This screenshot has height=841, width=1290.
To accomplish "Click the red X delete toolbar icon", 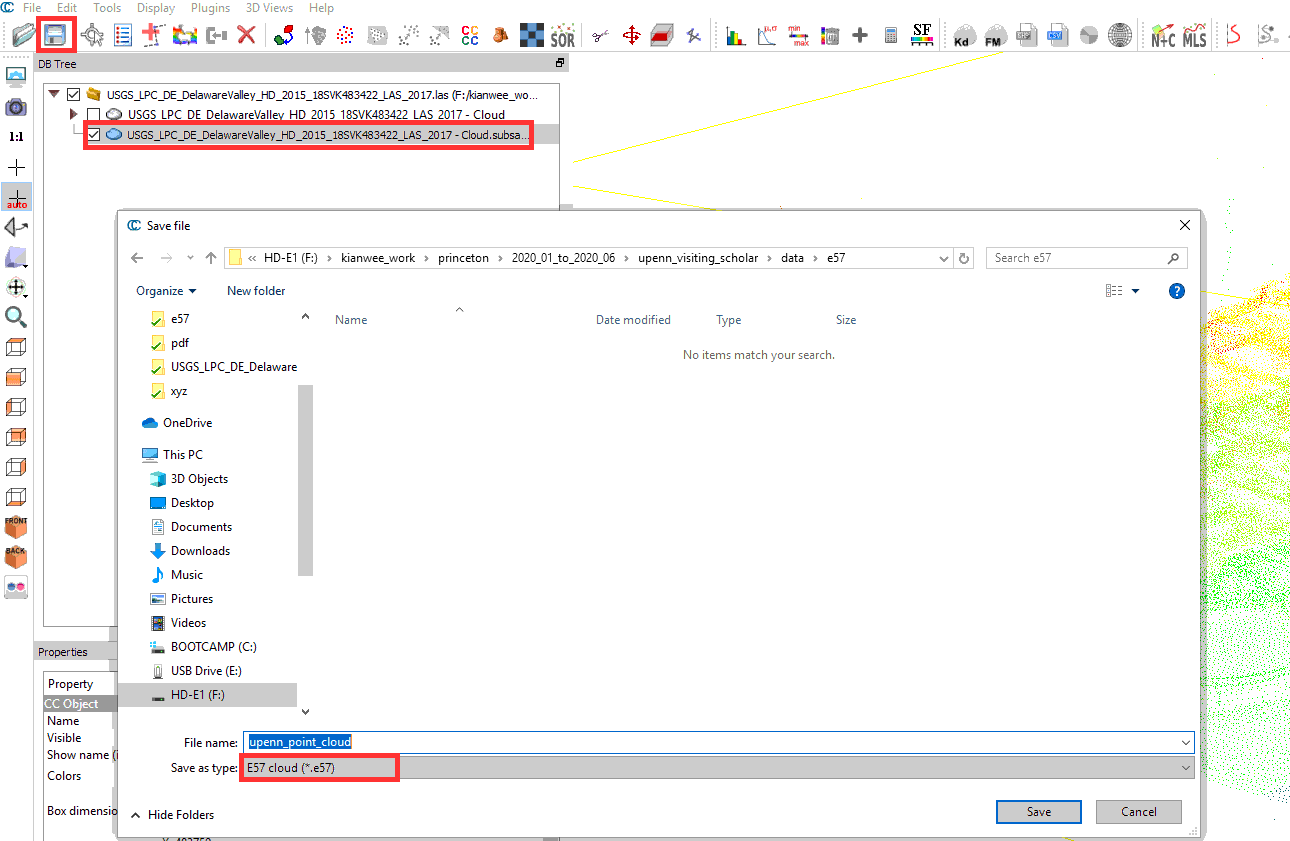I will (x=246, y=36).
